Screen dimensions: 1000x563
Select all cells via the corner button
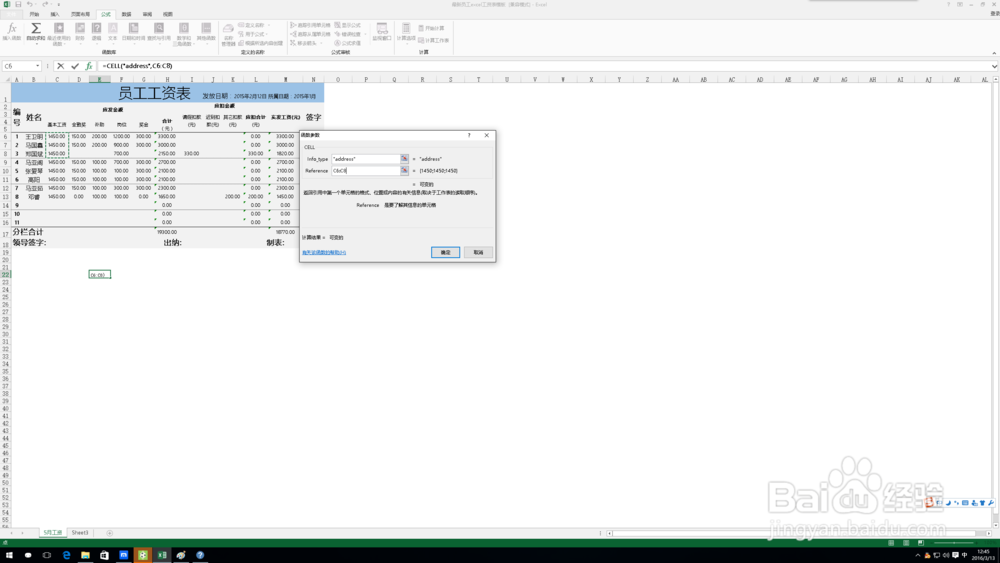click(6, 80)
